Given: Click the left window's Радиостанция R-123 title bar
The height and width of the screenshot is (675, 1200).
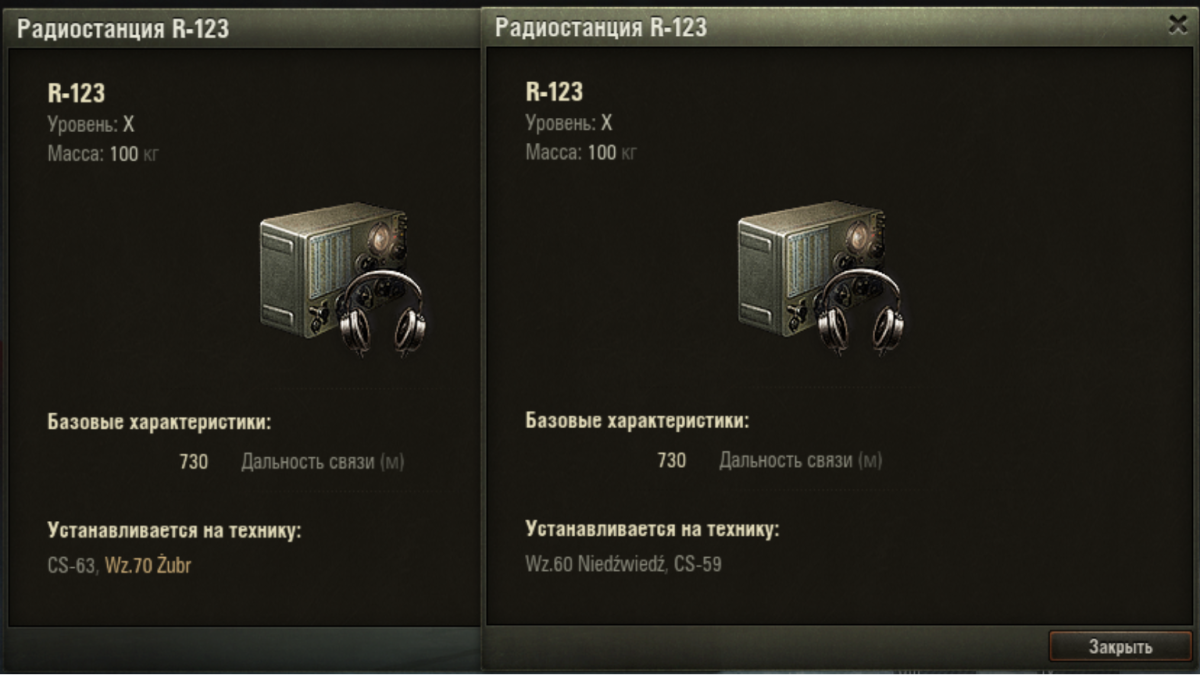Looking at the screenshot, I should pyautogui.click(x=240, y=29).
